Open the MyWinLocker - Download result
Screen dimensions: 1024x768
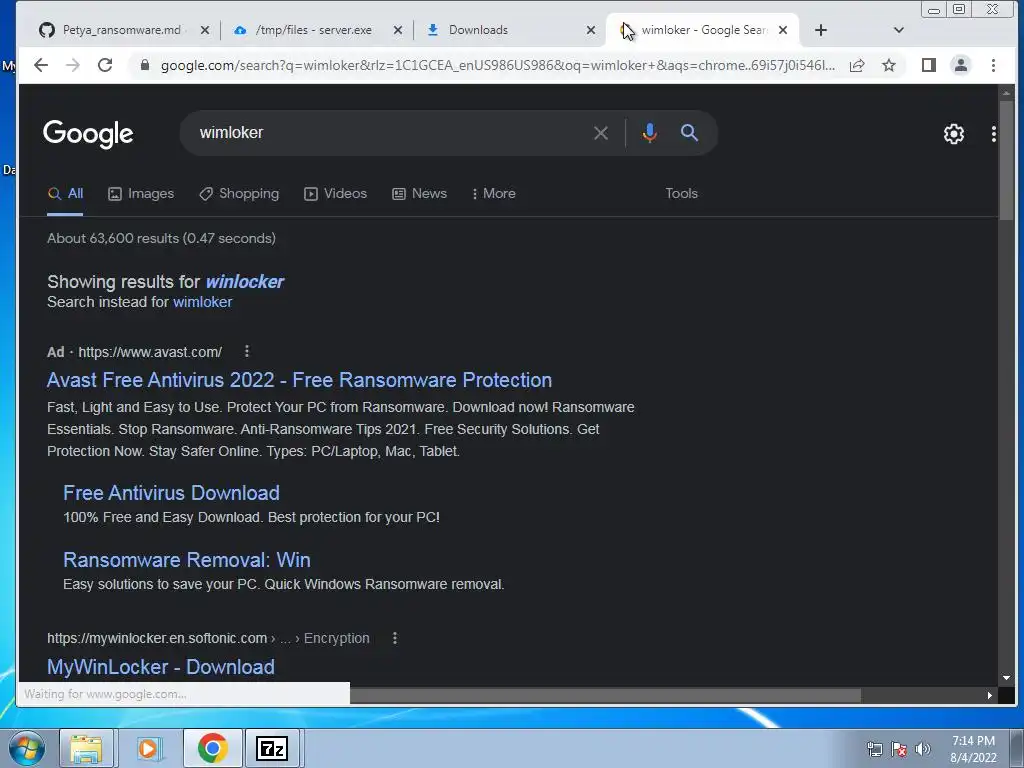coord(161,667)
